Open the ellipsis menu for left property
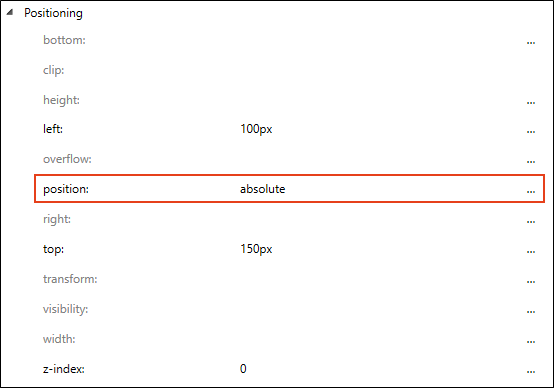Image resolution: width=554 pixels, height=388 pixels. pos(531,132)
